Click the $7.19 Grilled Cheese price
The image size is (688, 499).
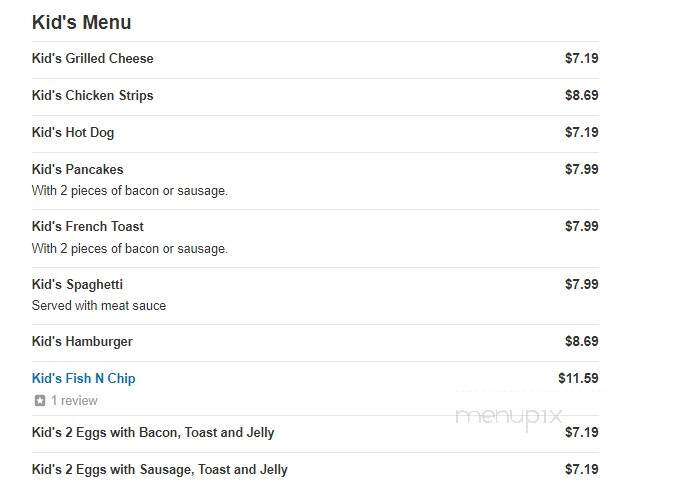click(582, 58)
